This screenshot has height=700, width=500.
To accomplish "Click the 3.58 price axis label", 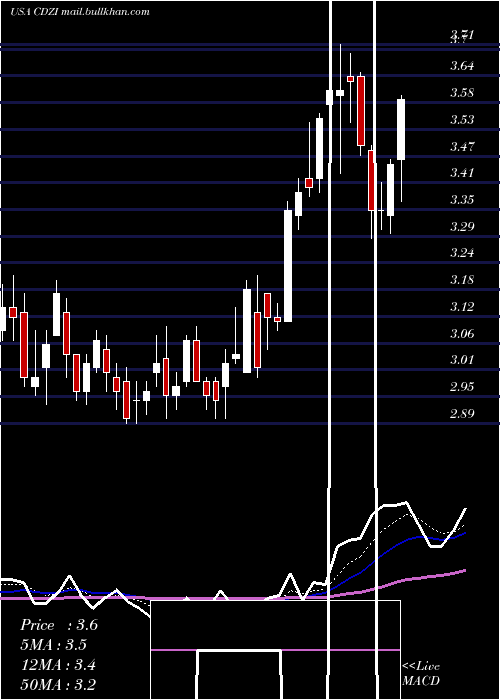I will 462,93.
